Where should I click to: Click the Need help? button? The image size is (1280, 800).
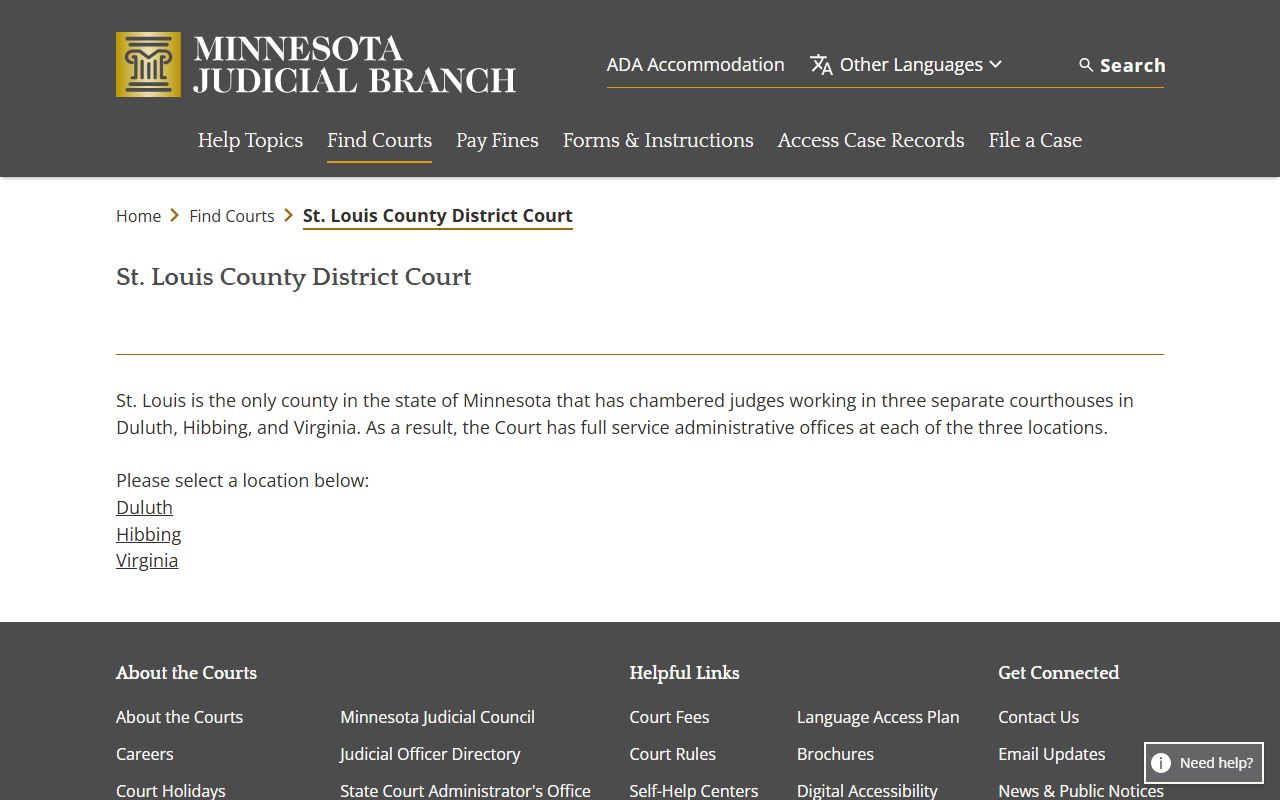pos(1204,763)
